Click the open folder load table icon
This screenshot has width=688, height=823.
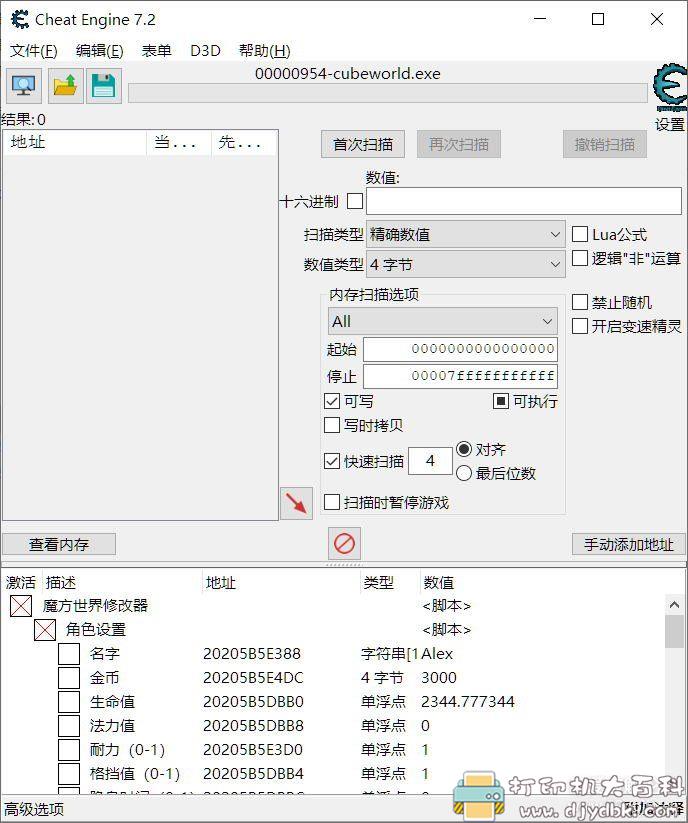point(66,86)
